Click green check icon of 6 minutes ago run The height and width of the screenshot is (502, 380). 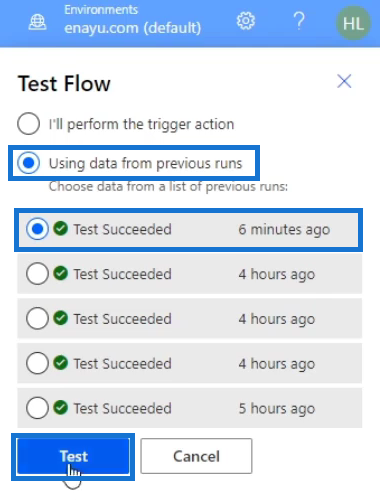61,229
